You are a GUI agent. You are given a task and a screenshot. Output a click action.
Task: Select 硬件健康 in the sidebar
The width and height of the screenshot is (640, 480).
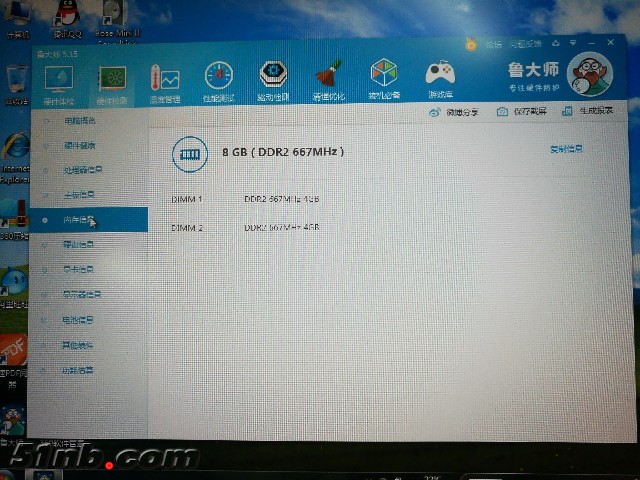tap(80, 145)
